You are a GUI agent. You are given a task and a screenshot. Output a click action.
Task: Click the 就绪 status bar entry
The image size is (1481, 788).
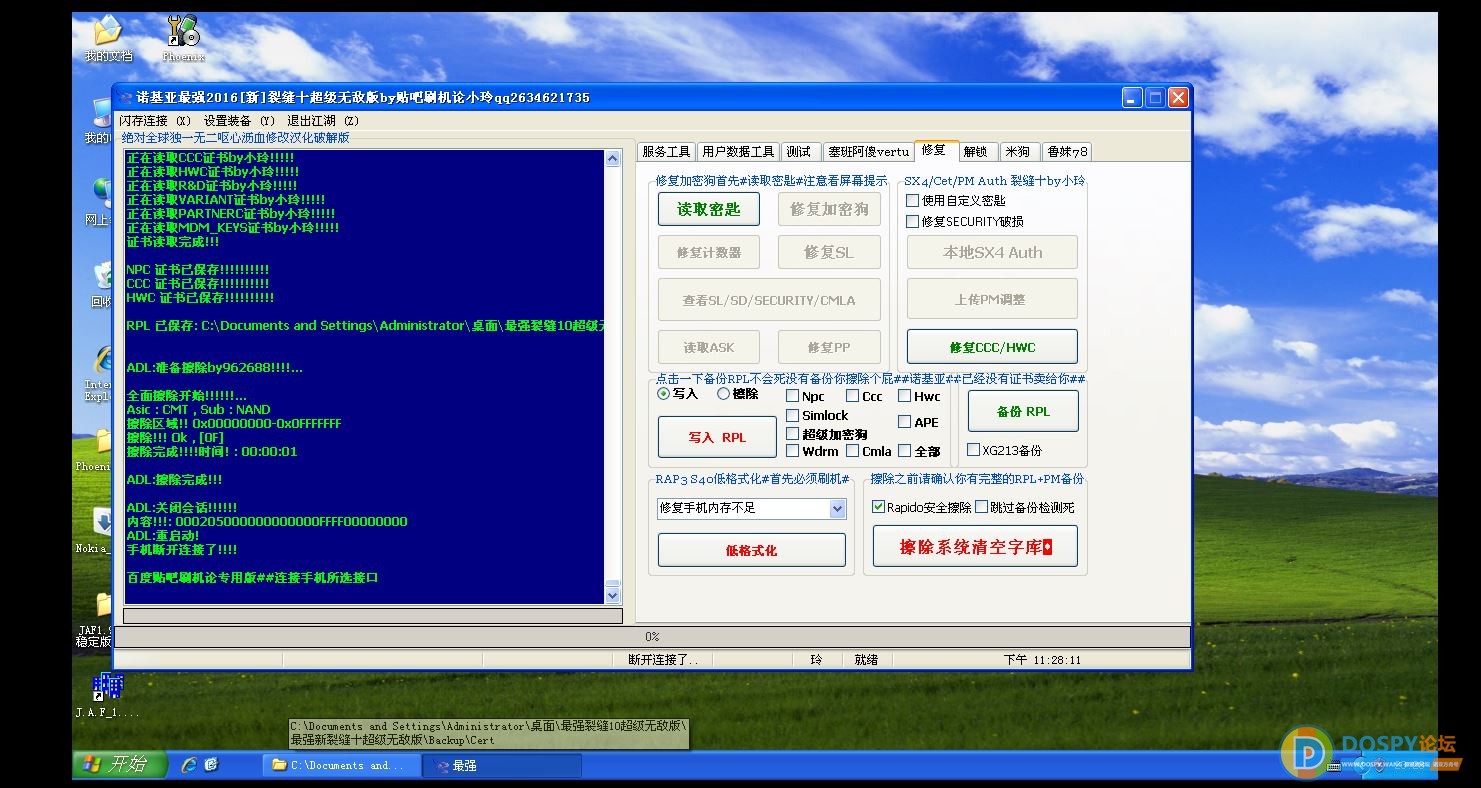866,660
